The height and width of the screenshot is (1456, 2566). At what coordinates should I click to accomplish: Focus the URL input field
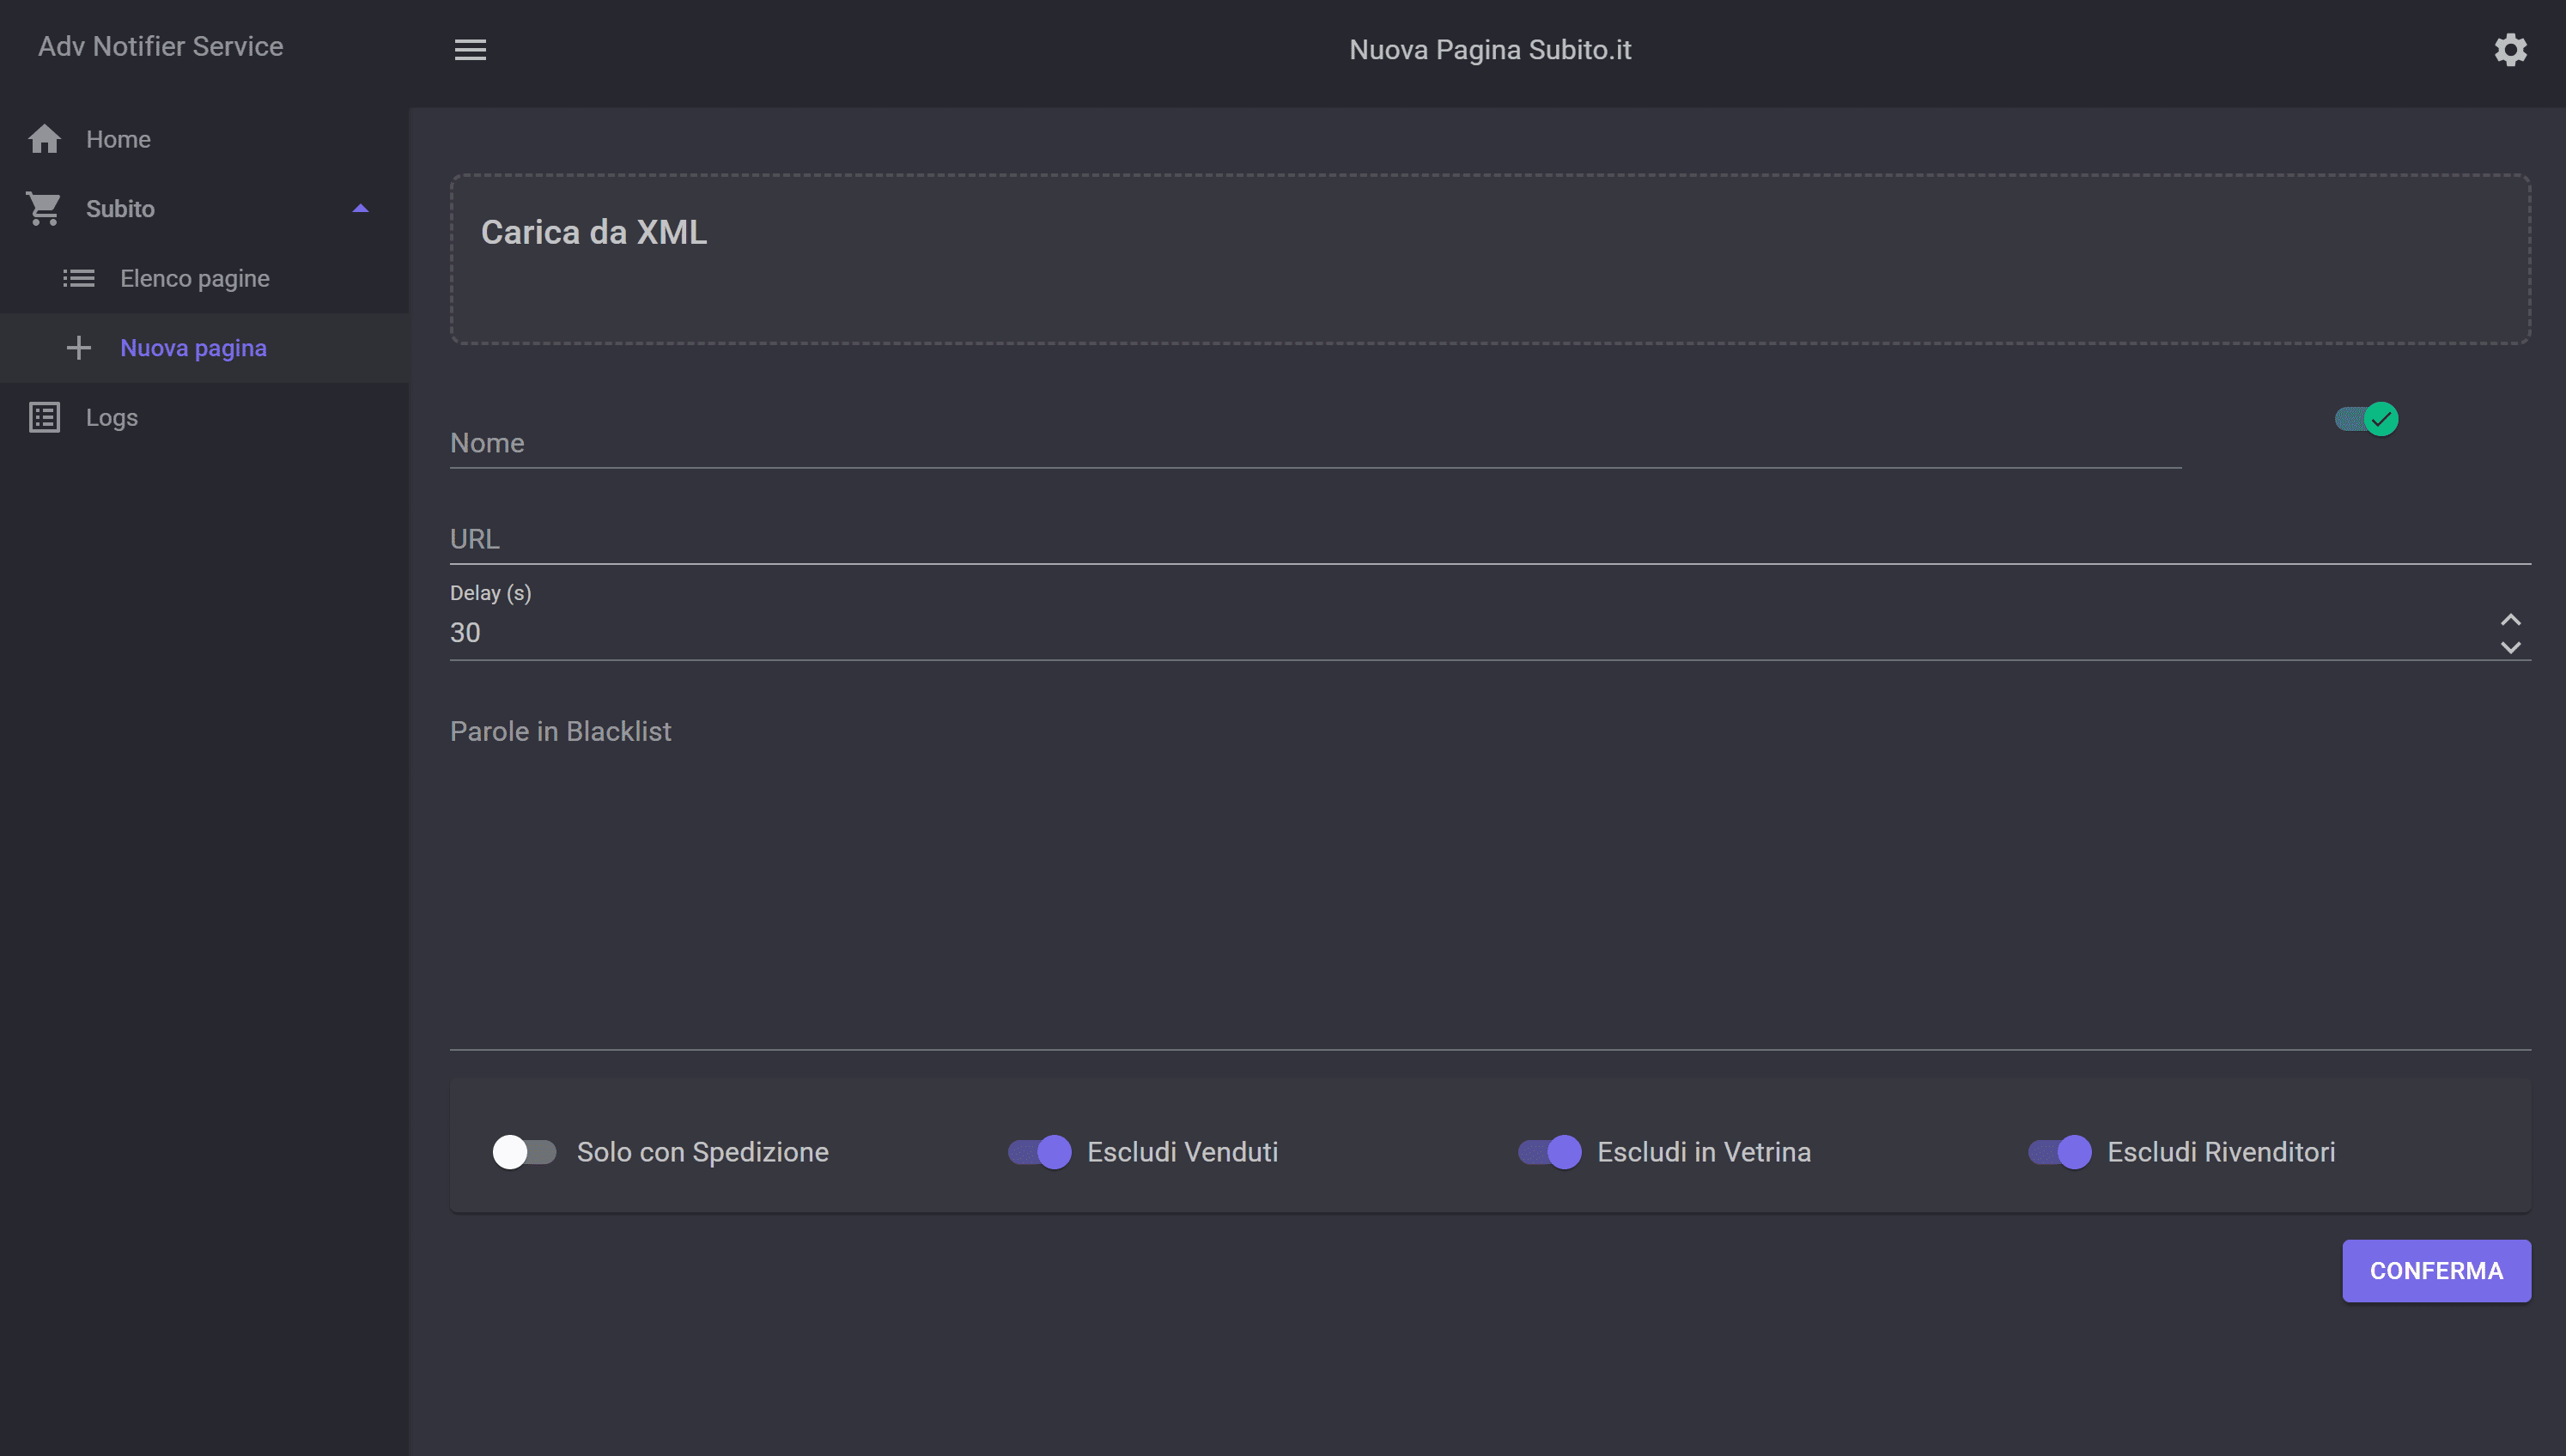(x=1490, y=539)
